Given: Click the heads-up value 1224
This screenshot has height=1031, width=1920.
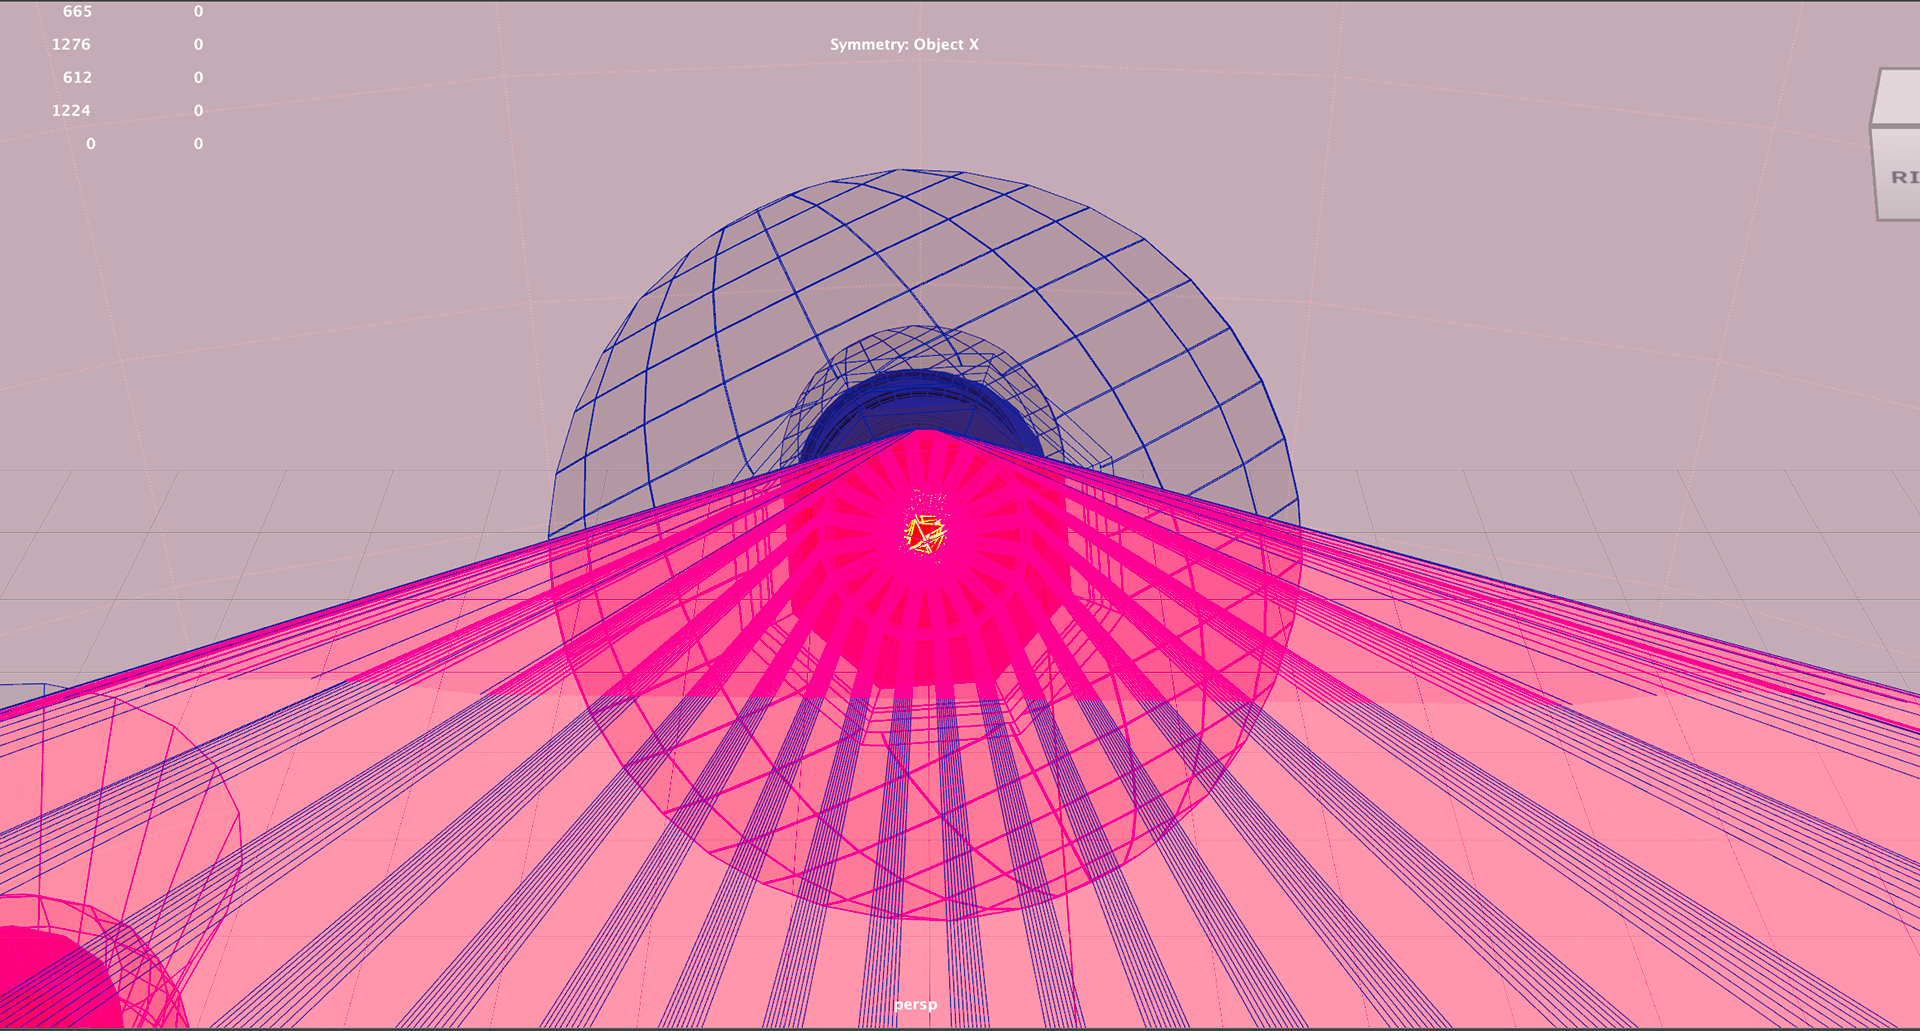Looking at the screenshot, I should coord(71,110).
